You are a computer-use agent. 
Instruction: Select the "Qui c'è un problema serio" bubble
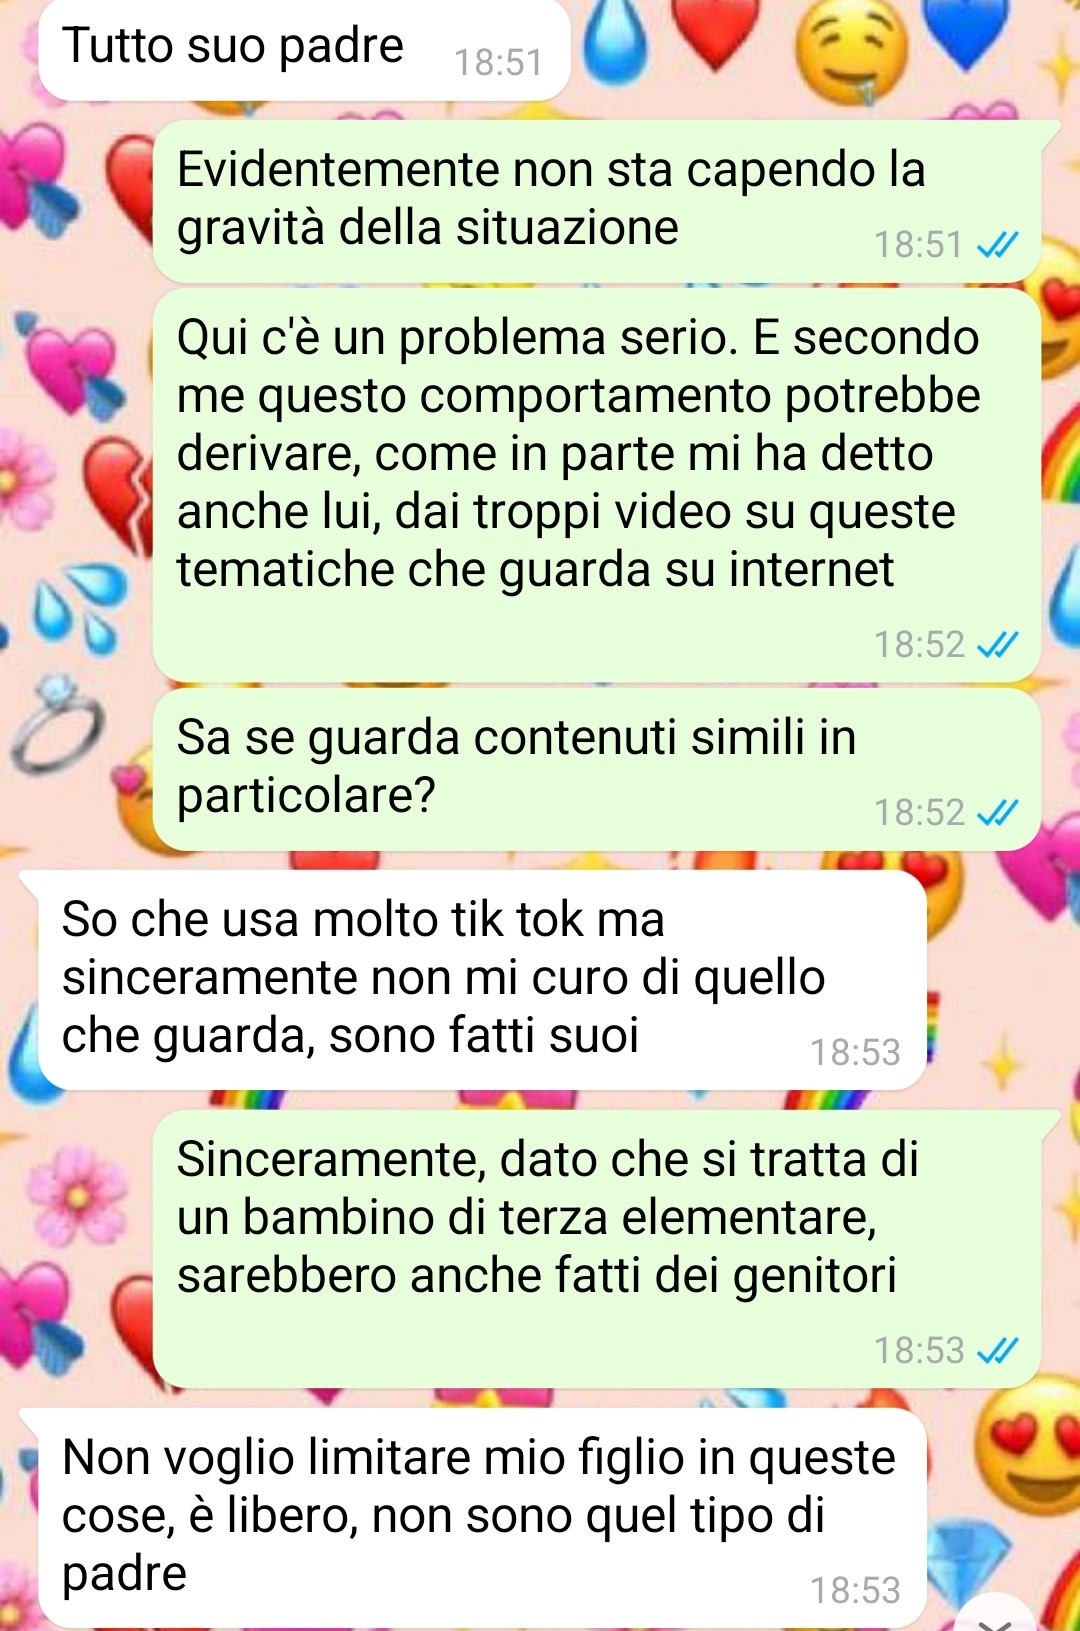(x=597, y=486)
